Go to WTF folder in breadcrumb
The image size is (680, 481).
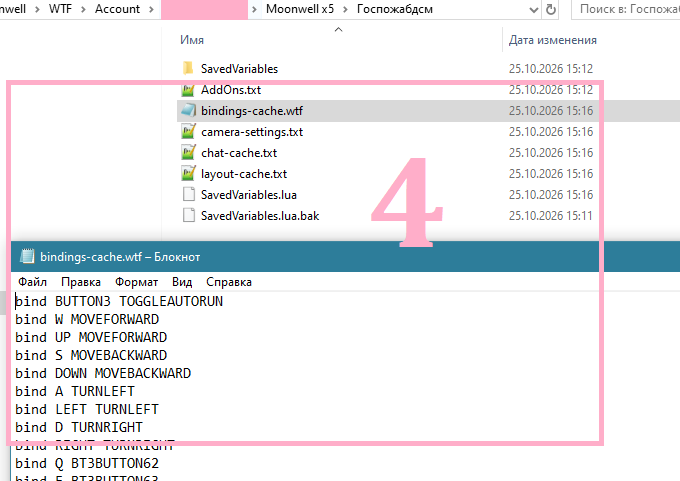coord(60,9)
